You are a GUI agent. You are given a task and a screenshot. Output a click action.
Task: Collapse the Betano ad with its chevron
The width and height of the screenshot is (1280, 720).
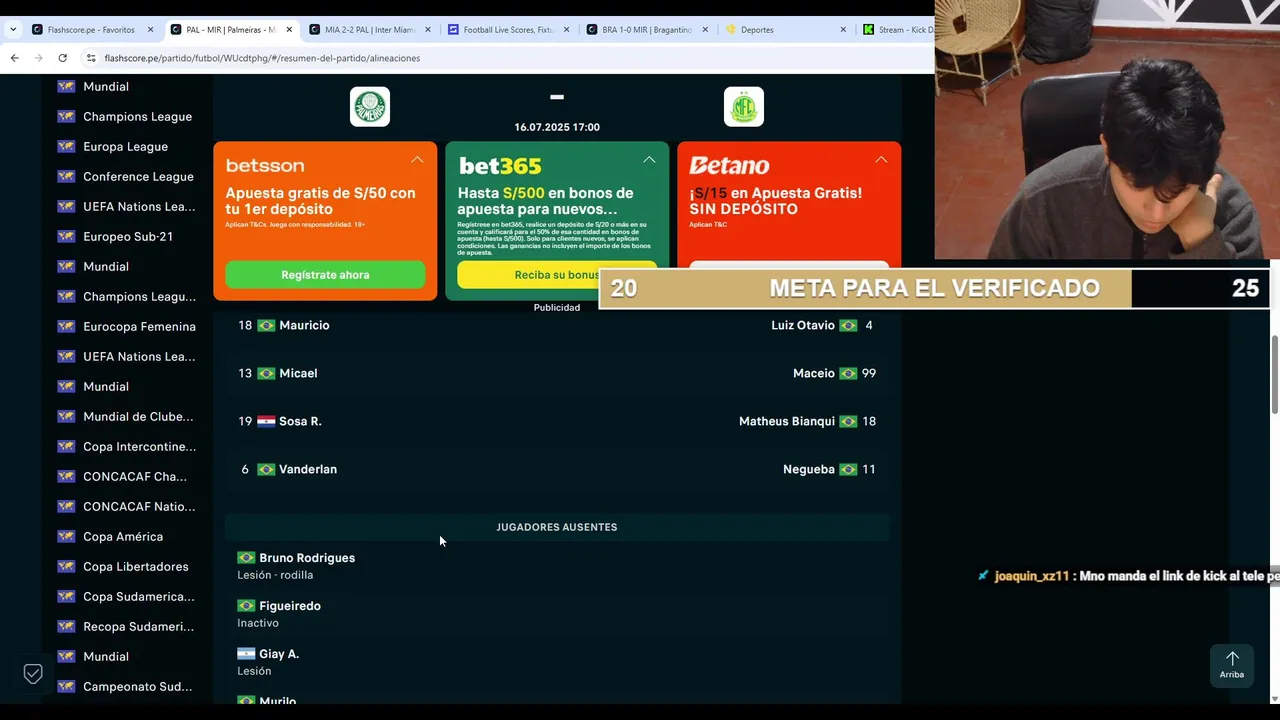tap(881, 160)
